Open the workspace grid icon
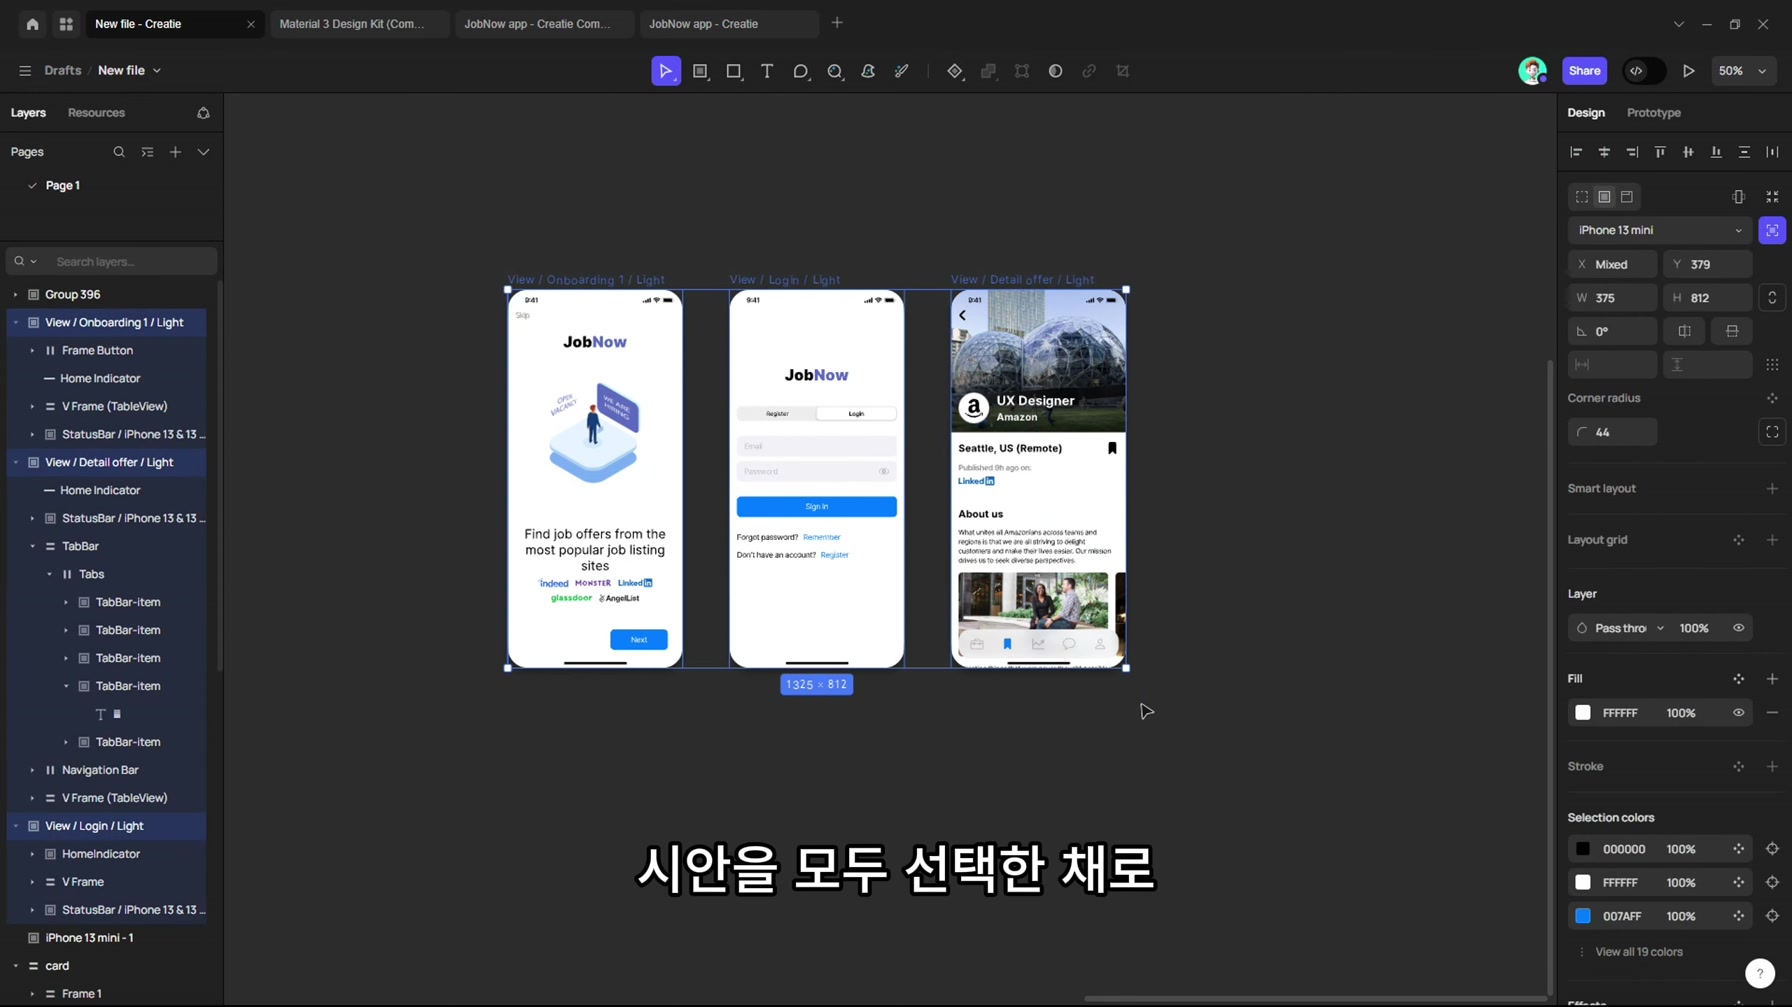 point(66,24)
